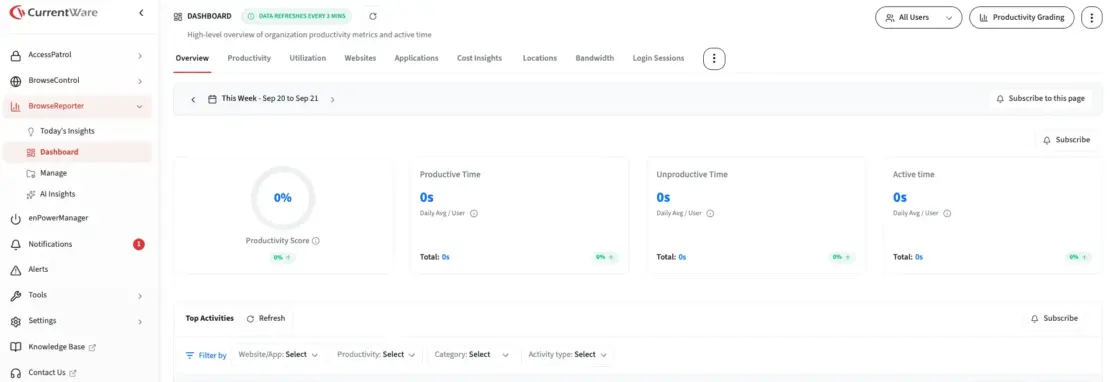Viewport: 1110px width, 382px height.
Task: Click the Top Activities tab label
Action: pyautogui.click(x=210, y=319)
